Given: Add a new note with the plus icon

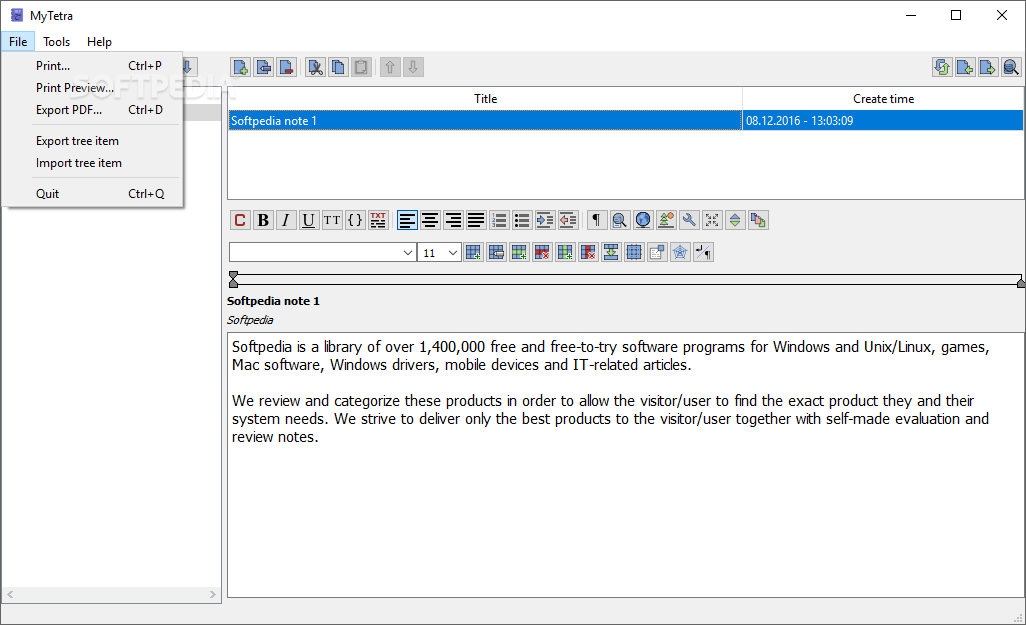Looking at the screenshot, I should coord(241,67).
